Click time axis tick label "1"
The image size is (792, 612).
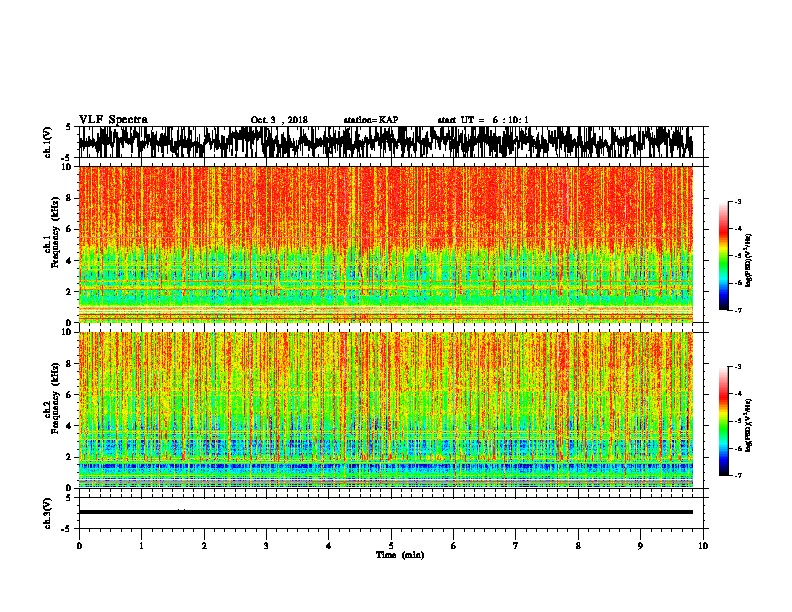tap(141, 546)
